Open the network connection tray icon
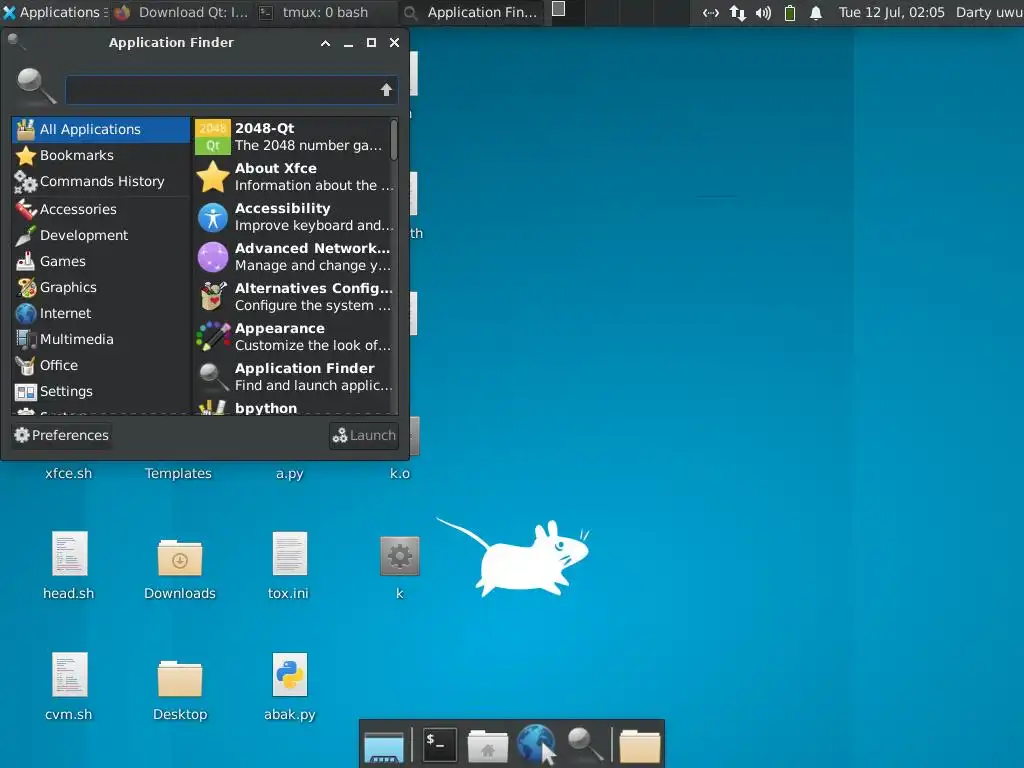This screenshot has width=1024, height=768. [711, 13]
